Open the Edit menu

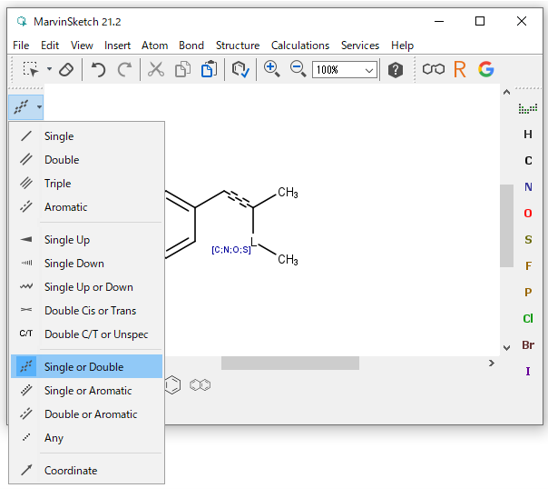point(50,45)
